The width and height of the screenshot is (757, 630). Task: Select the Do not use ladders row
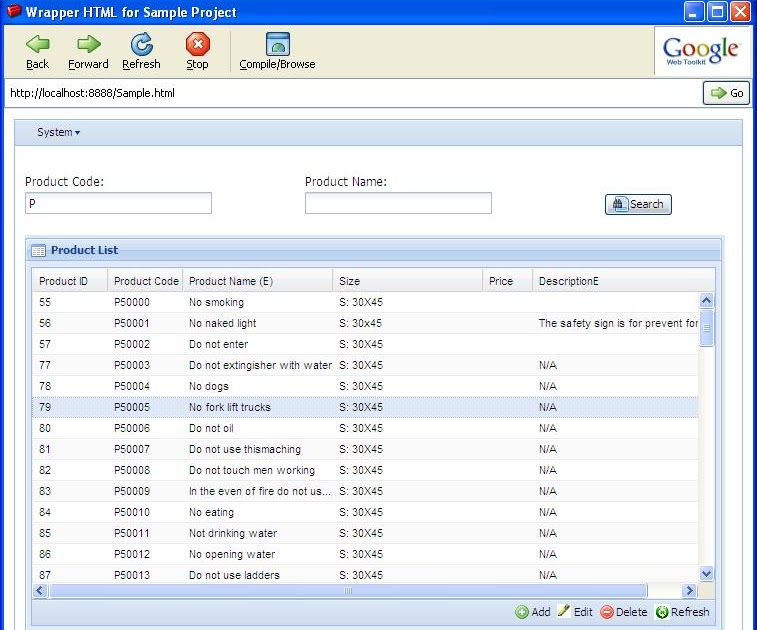(x=365, y=574)
